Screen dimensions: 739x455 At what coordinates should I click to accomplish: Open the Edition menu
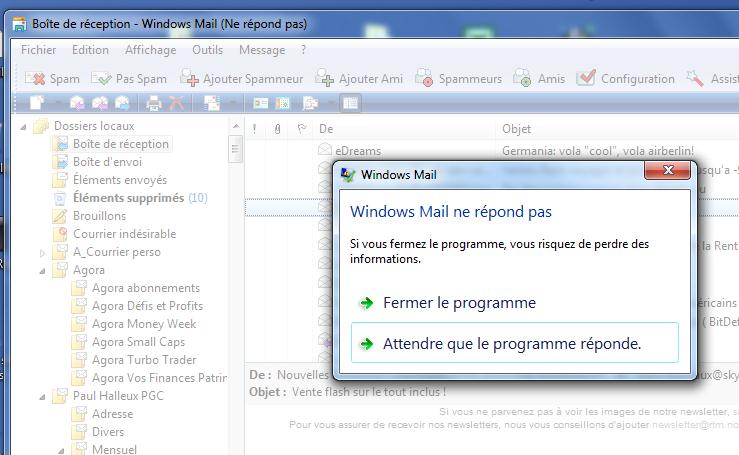pyautogui.click(x=90, y=50)
